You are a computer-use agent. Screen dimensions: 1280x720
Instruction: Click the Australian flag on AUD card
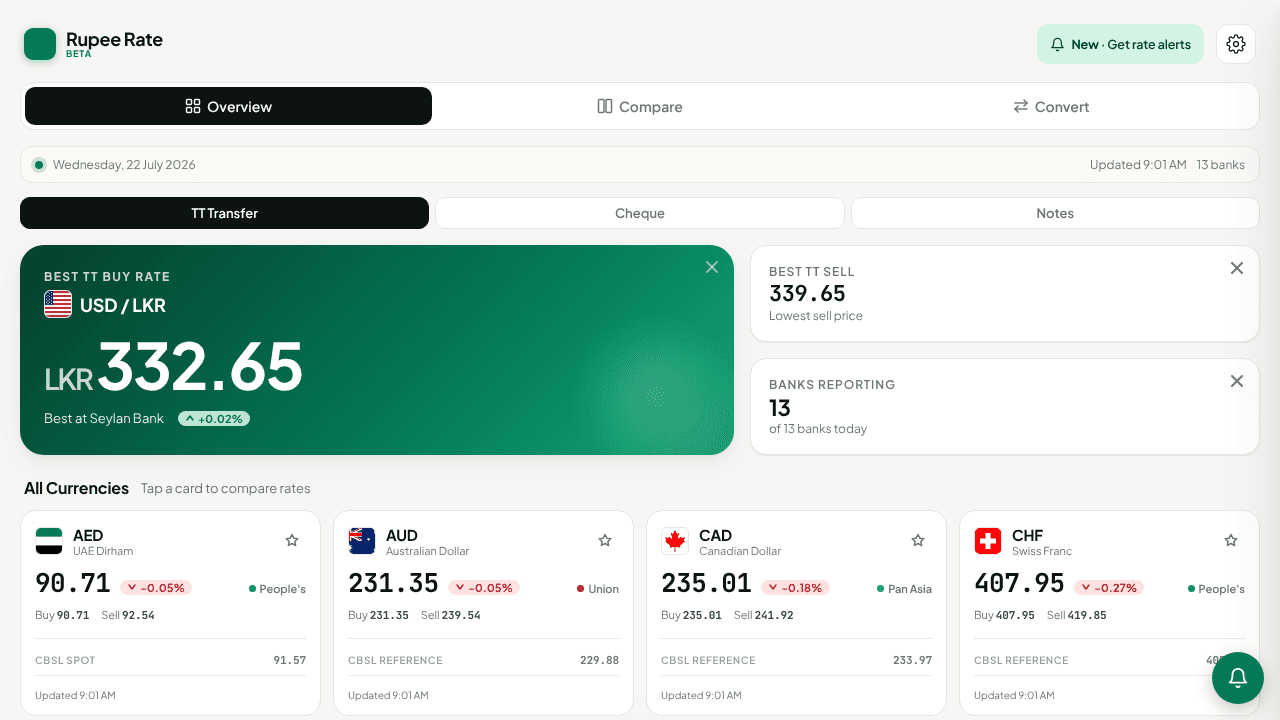[362, 541]
